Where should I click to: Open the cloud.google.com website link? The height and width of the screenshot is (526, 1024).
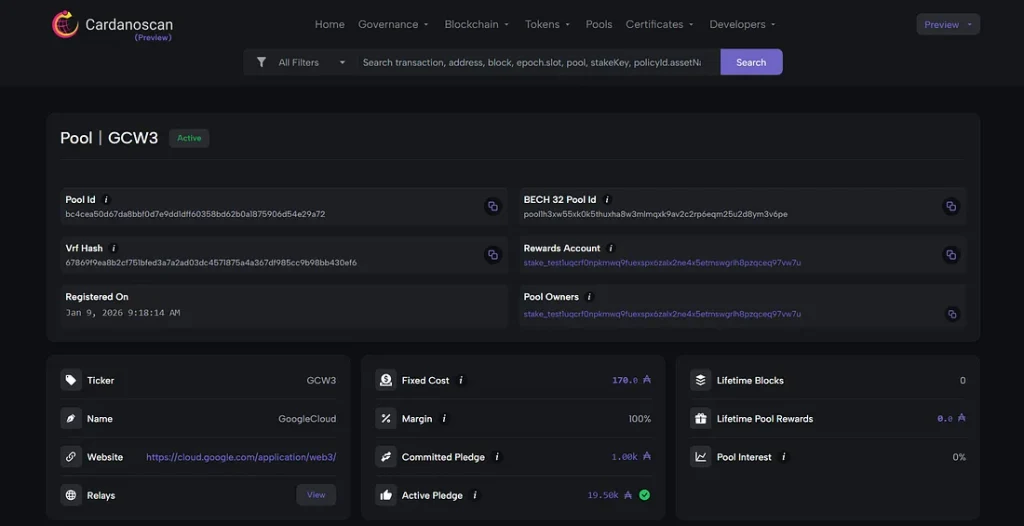click(x=241, y=457)
